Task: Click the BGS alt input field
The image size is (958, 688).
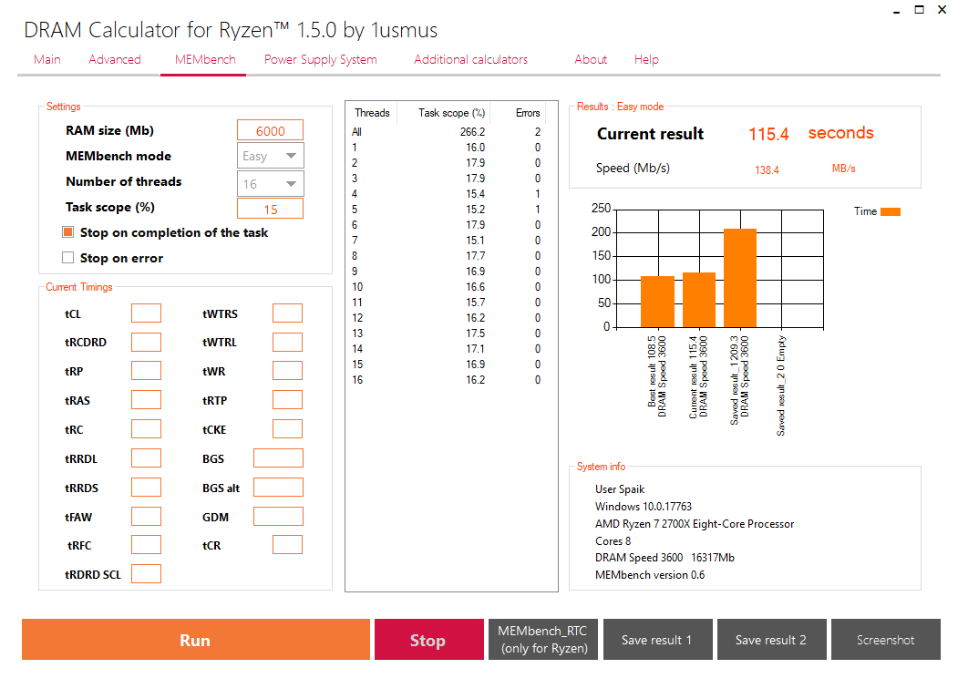Action: click(278, 488)
